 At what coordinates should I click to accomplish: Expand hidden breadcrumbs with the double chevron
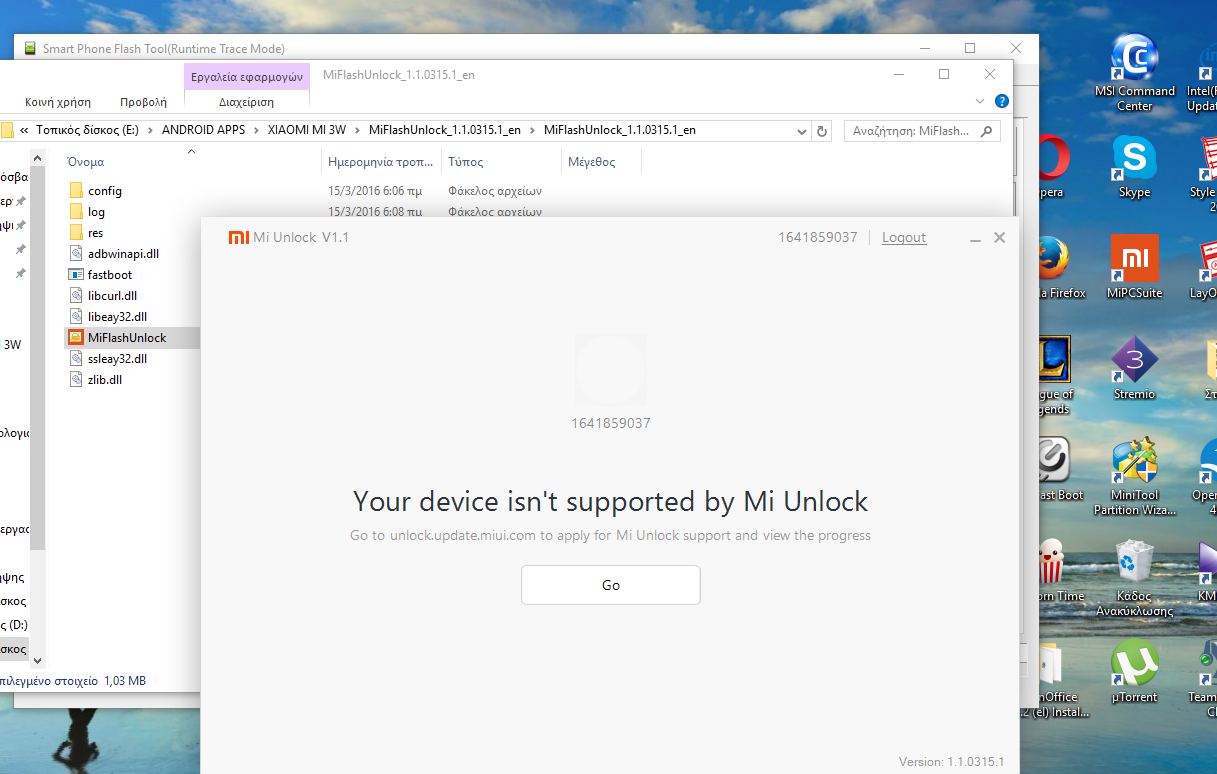[24, 130]
